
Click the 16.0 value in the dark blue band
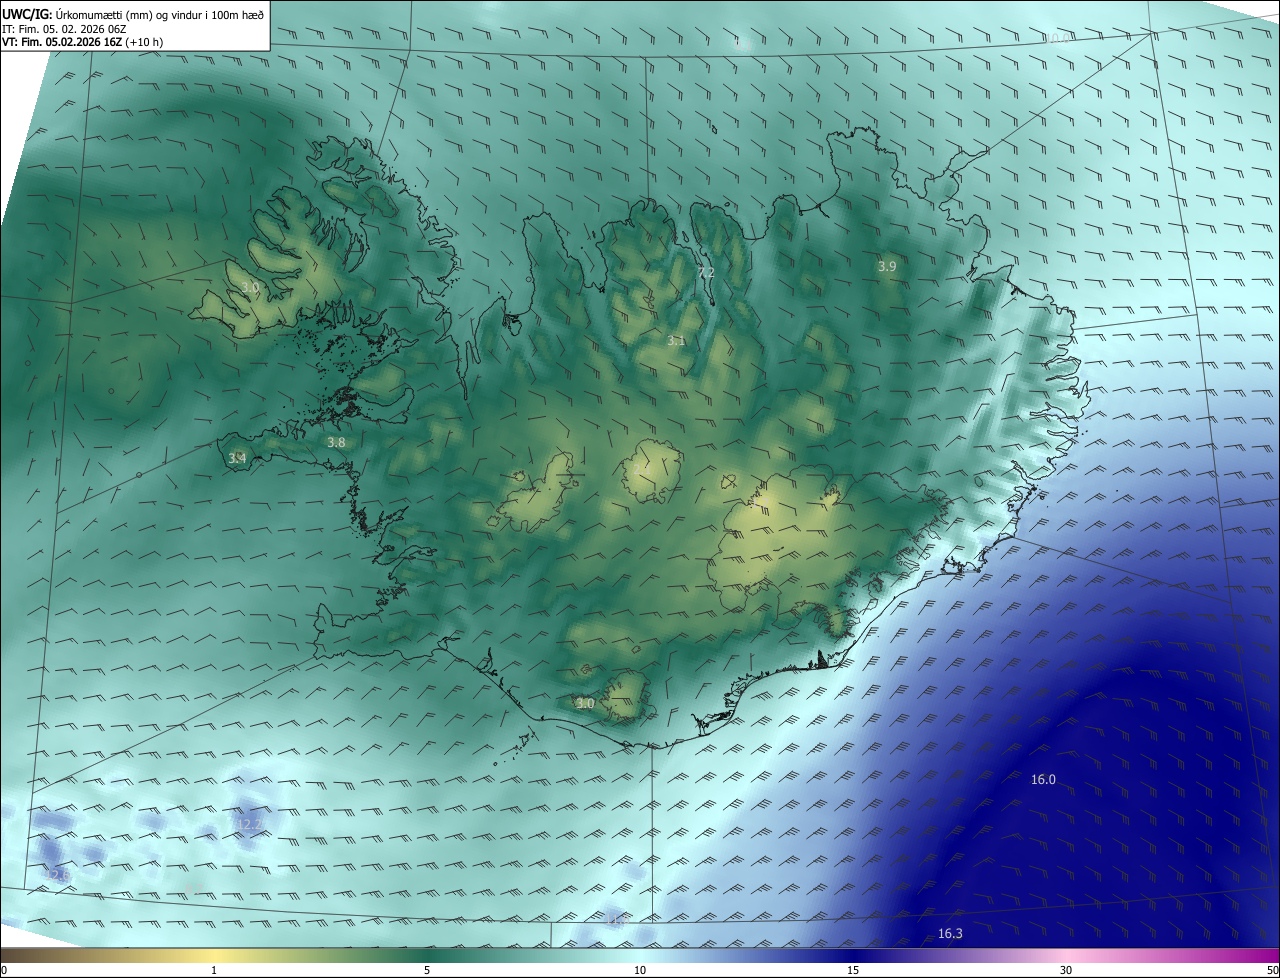(x=1043, y=779)
